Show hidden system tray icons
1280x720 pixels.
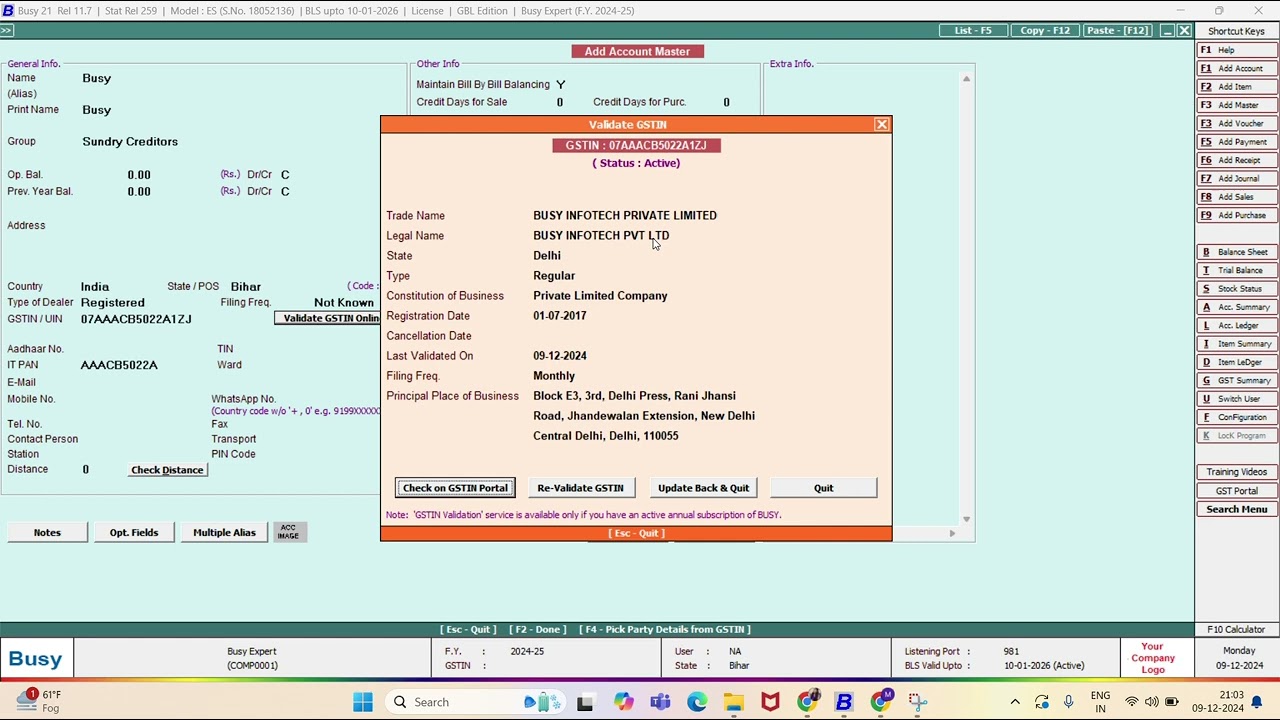[x=1015, y=702]
